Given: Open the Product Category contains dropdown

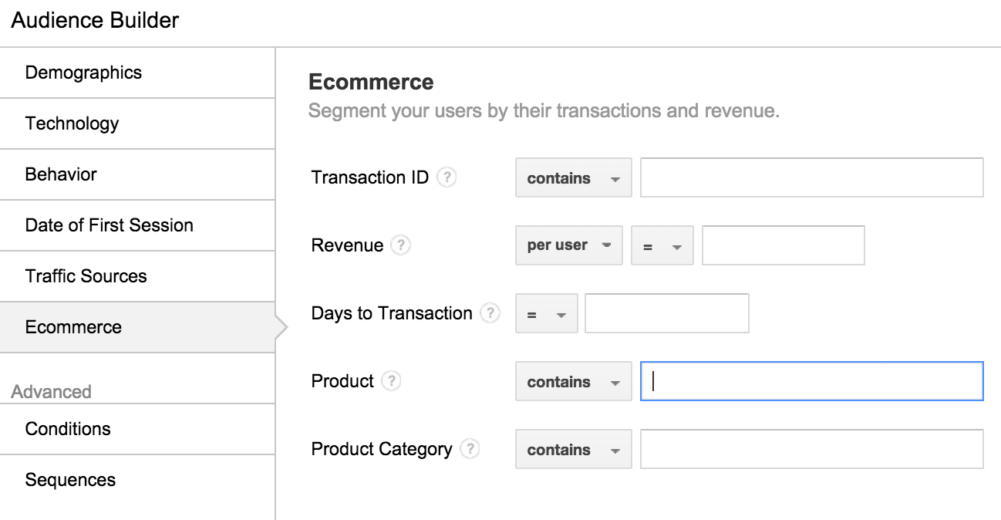Looking at the screenshot, I should point(573,449).
